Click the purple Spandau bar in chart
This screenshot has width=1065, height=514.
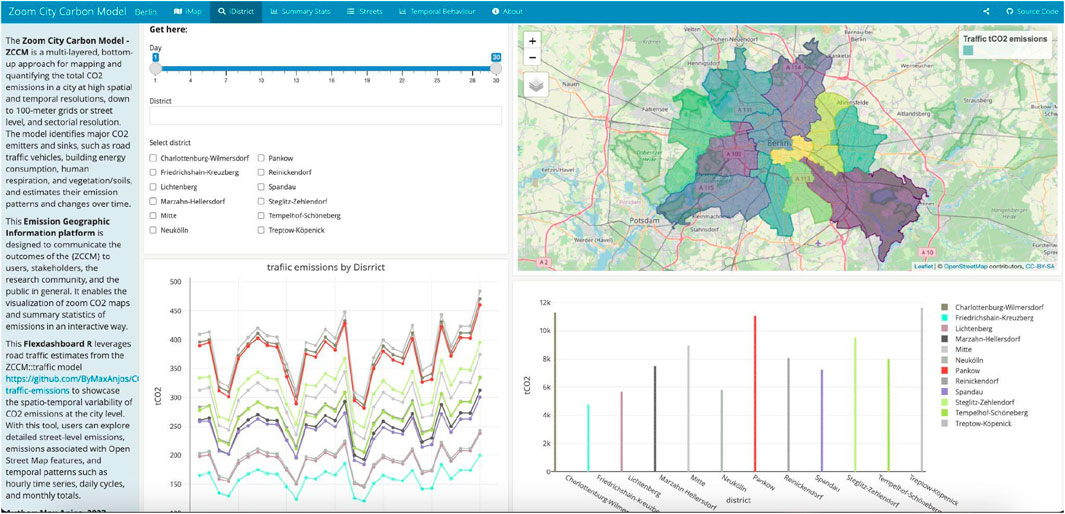[821, 420]
